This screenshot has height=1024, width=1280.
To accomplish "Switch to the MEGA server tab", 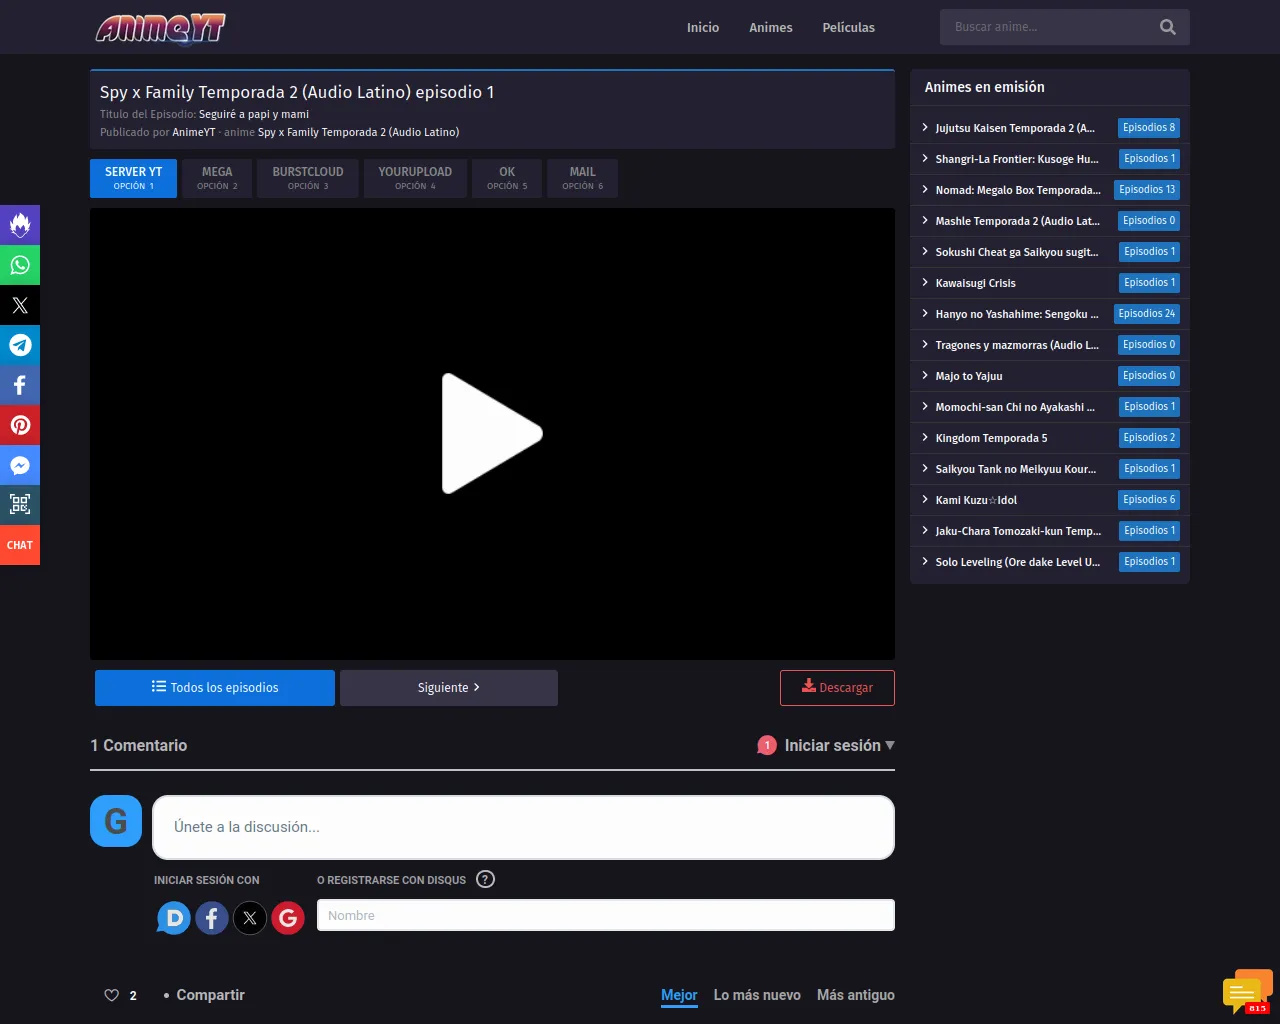I will coord(217,178).
